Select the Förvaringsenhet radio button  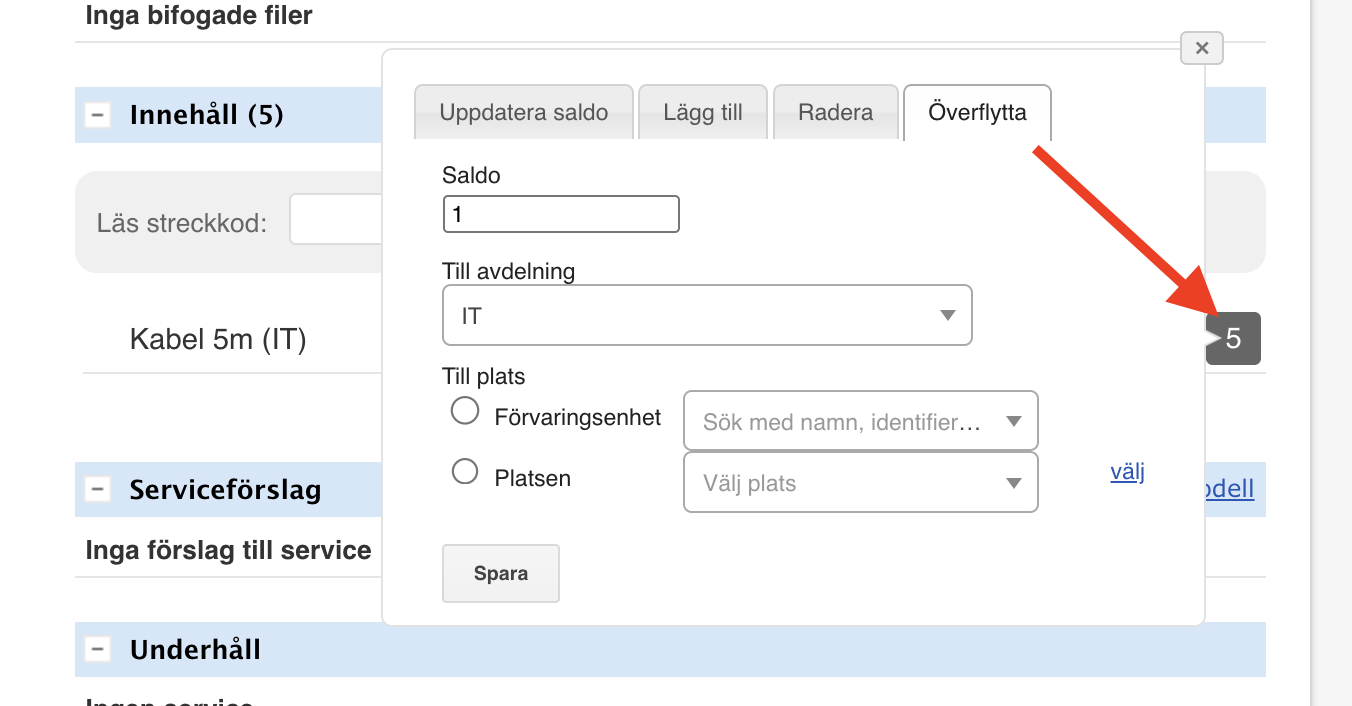(x=465, y=411)
